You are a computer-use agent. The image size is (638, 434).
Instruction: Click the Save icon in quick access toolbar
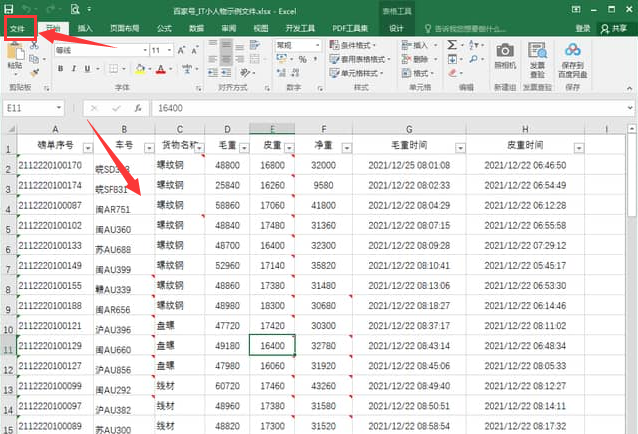10,9
